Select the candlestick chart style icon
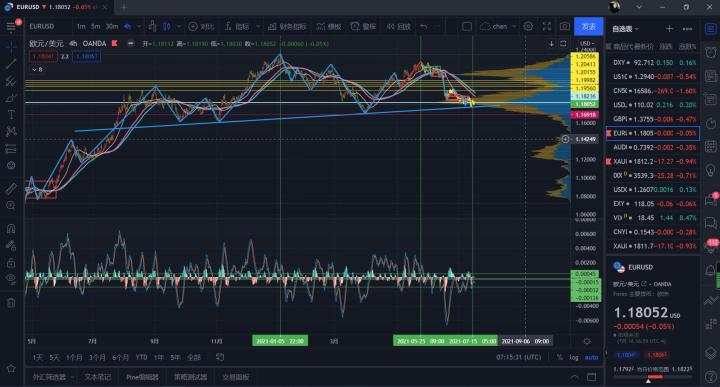Viewport: 720px width, 387px height. coord(167,27)
